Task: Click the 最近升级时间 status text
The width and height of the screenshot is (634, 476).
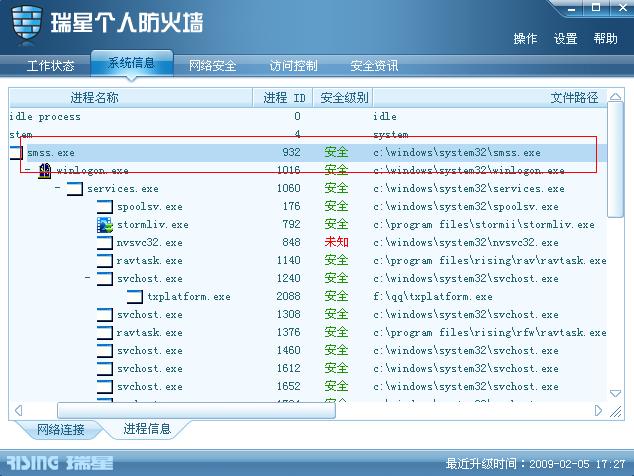Action: [x=536, y=464]
